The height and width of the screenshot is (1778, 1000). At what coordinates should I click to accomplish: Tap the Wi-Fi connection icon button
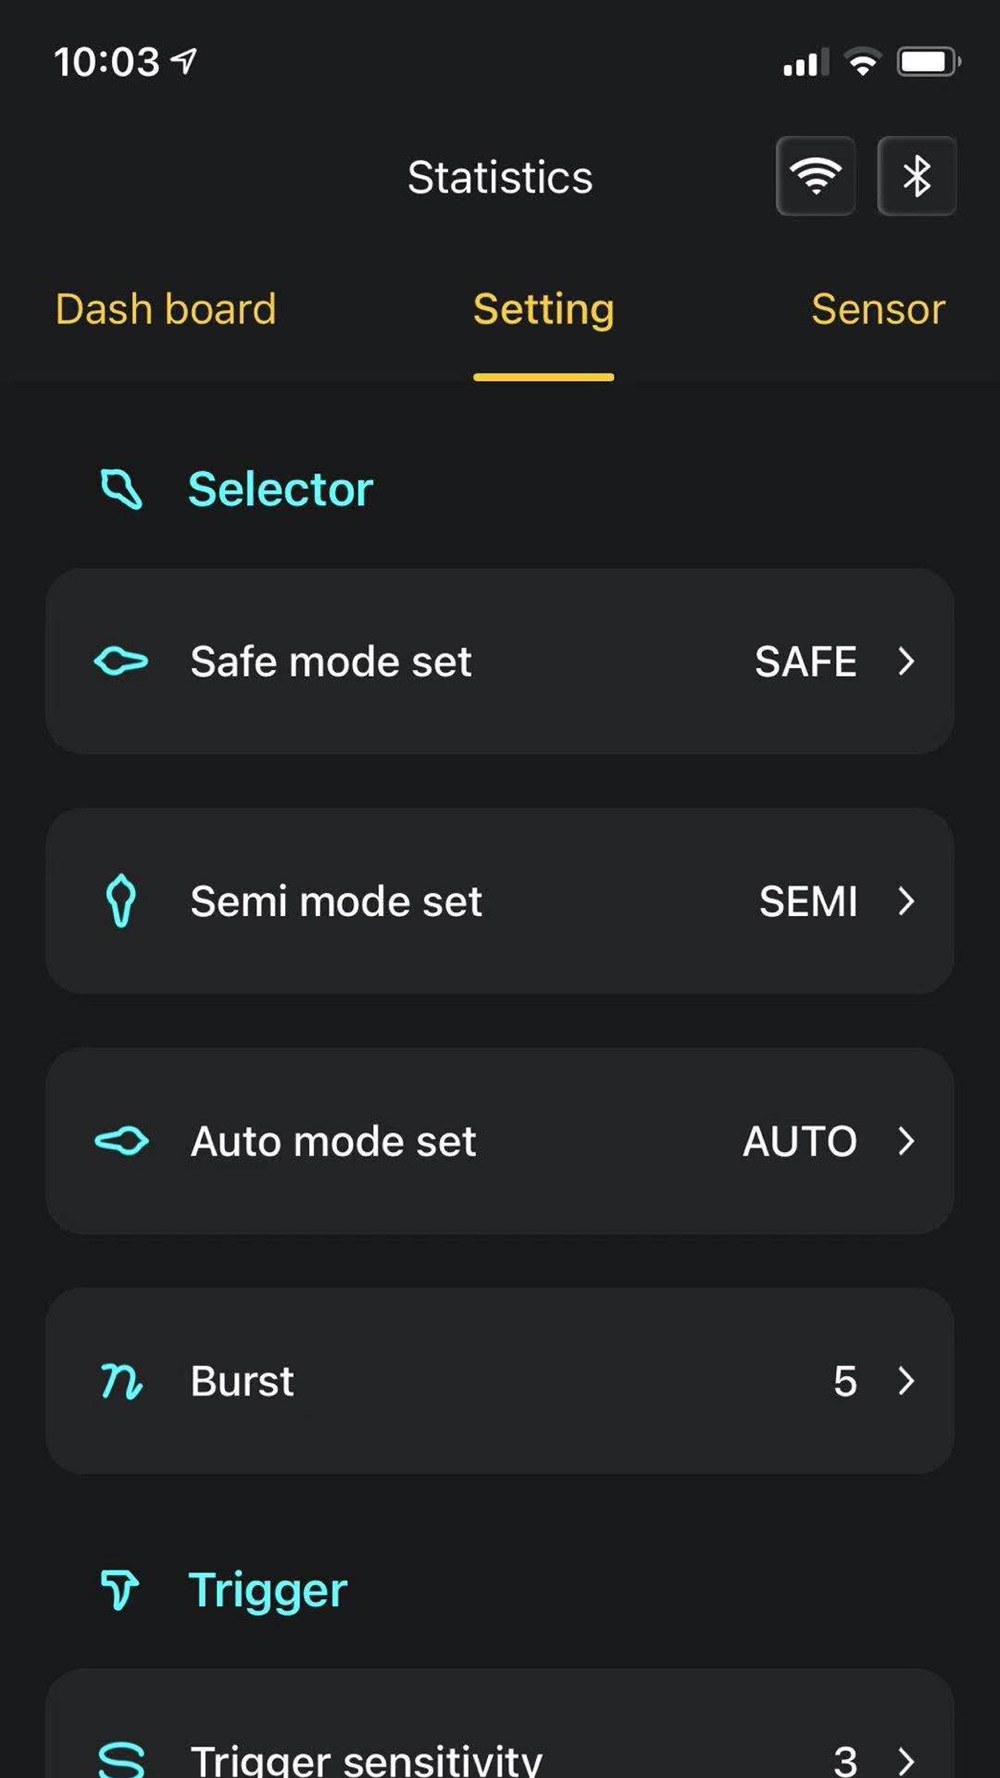[816, 176]
